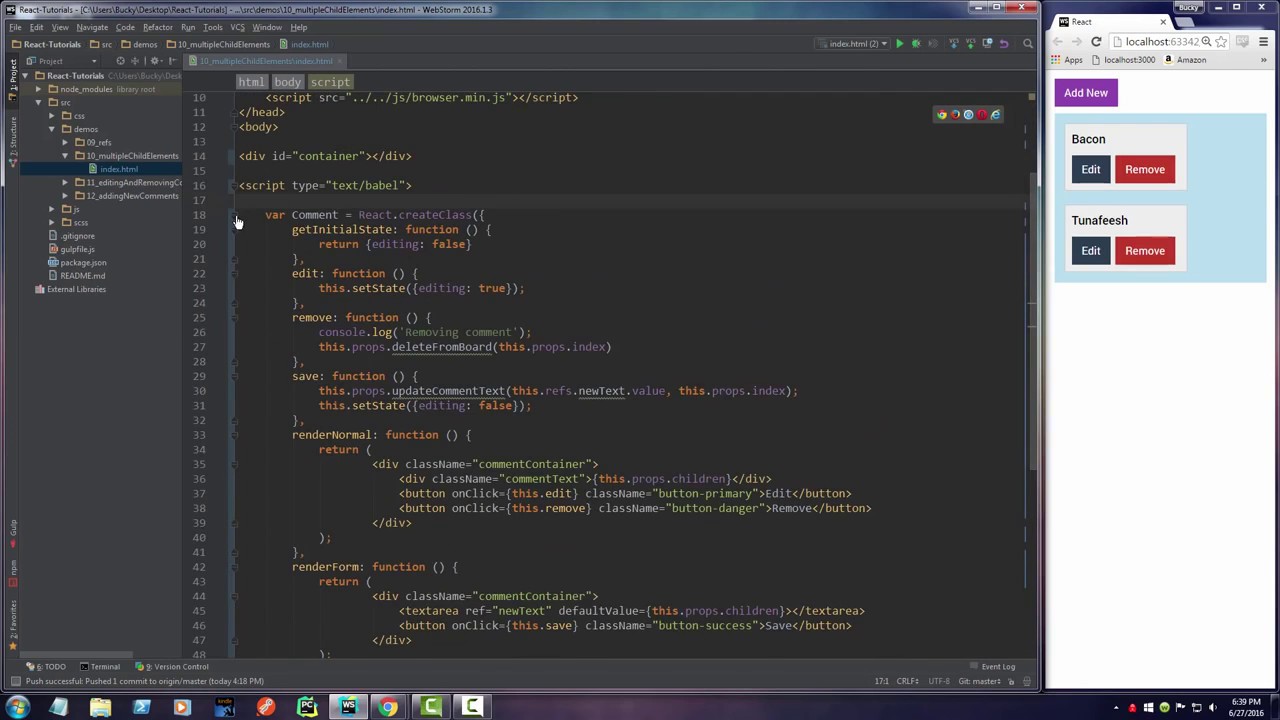
Task: Select the script breadcrumb in editor
Action: (330, 82)
